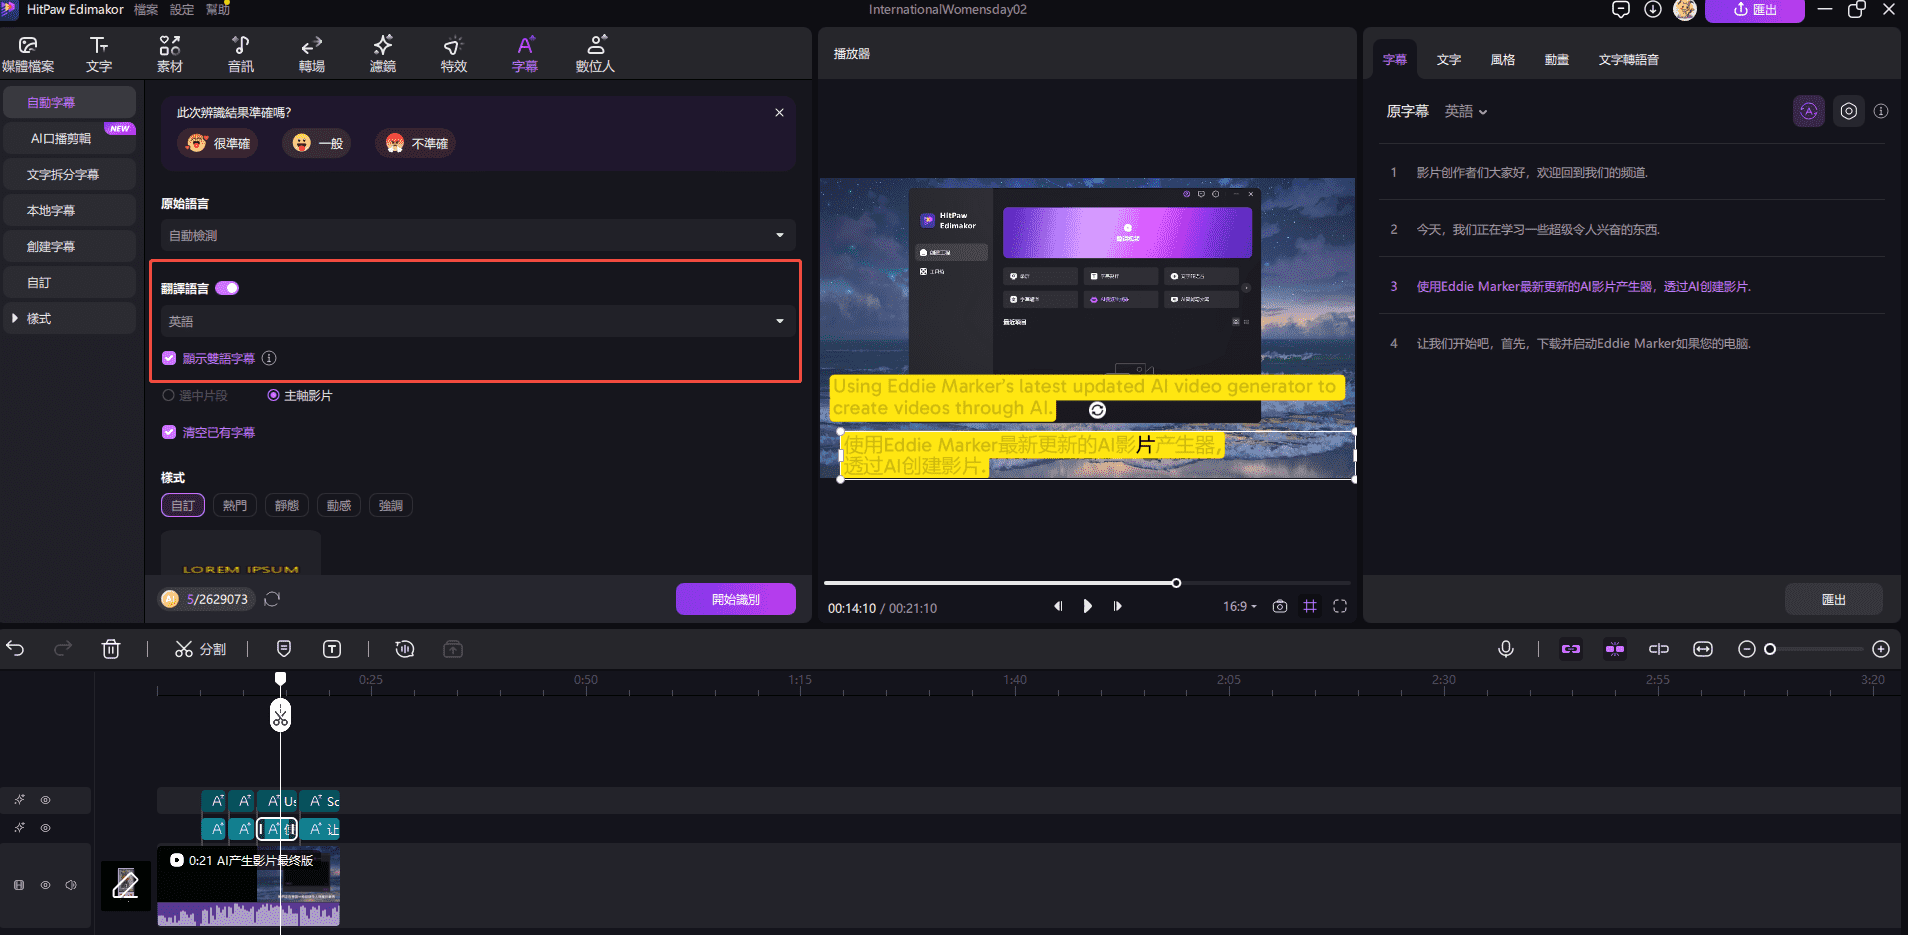This screenshot has width=1908, height=935.
Task: Enter fullscreen preview mode
Action: pyautogui.click(x=1340, y=606)
